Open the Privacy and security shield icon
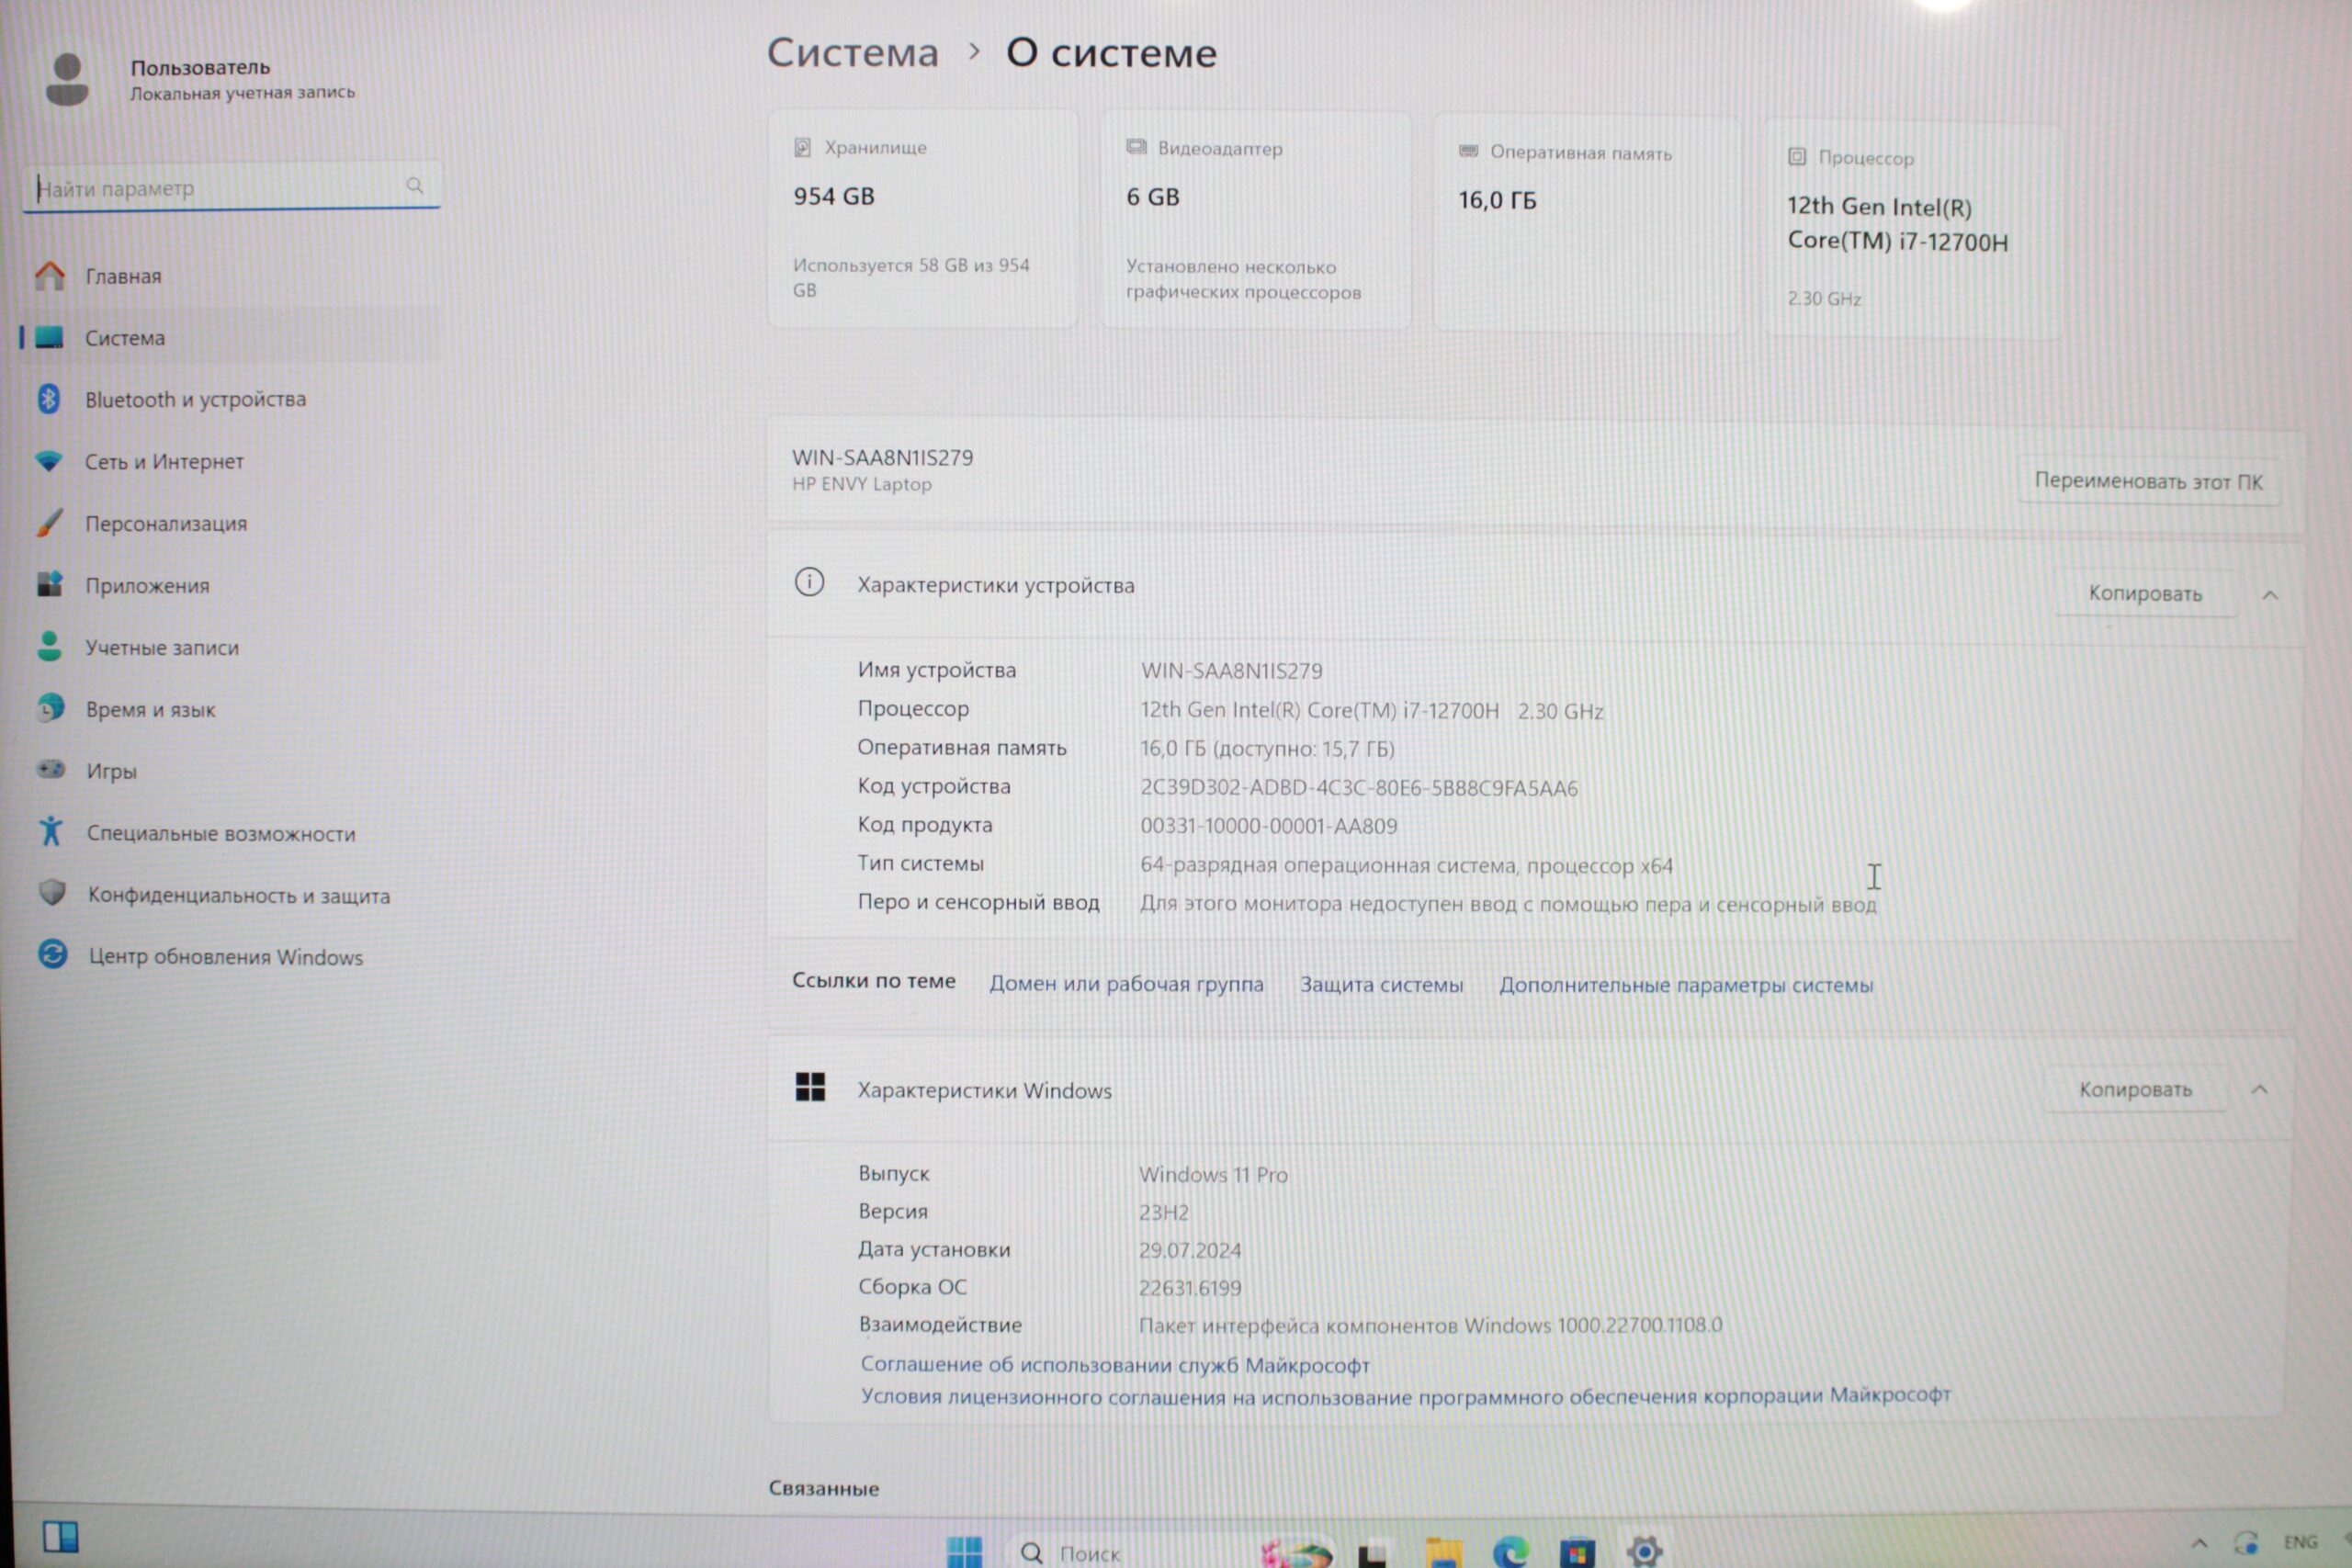This screenshot has width=2352, height=1568. pyautogui.click(x=52, y=892)
